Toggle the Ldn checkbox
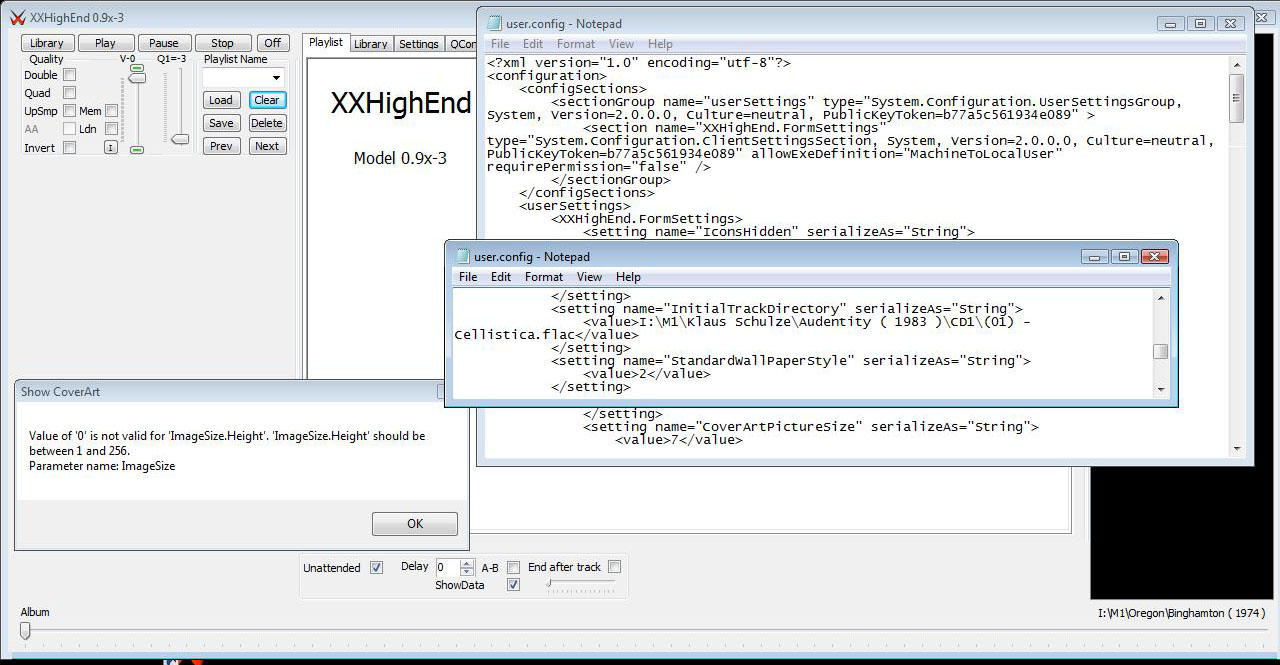The height and width of the screenshot is (665, 1280). [111, 129]
